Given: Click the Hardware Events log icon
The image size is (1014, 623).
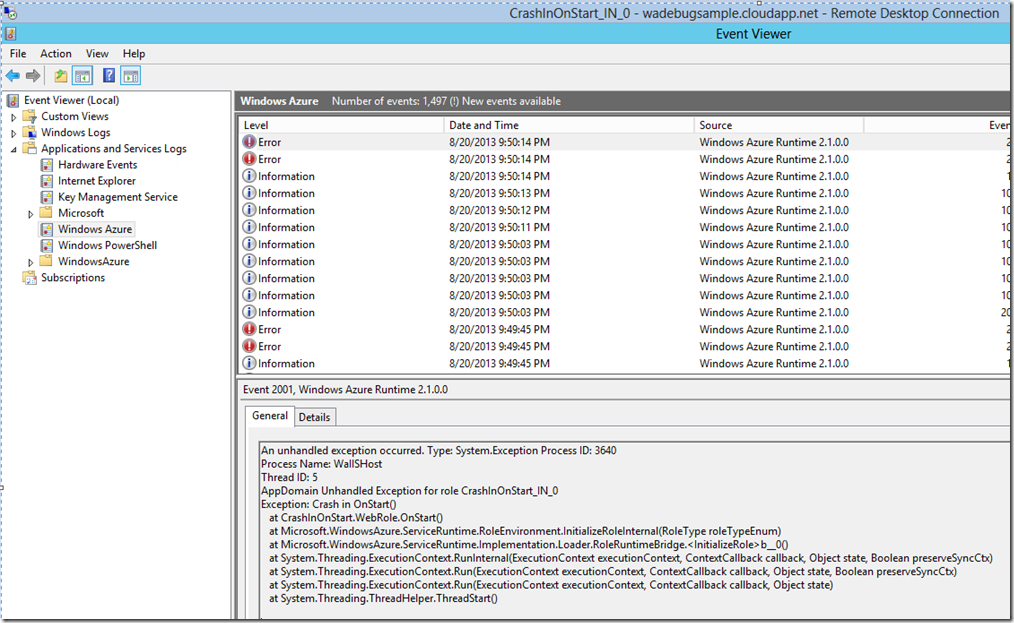Looking at the screenshot, I should coord(47,165).
